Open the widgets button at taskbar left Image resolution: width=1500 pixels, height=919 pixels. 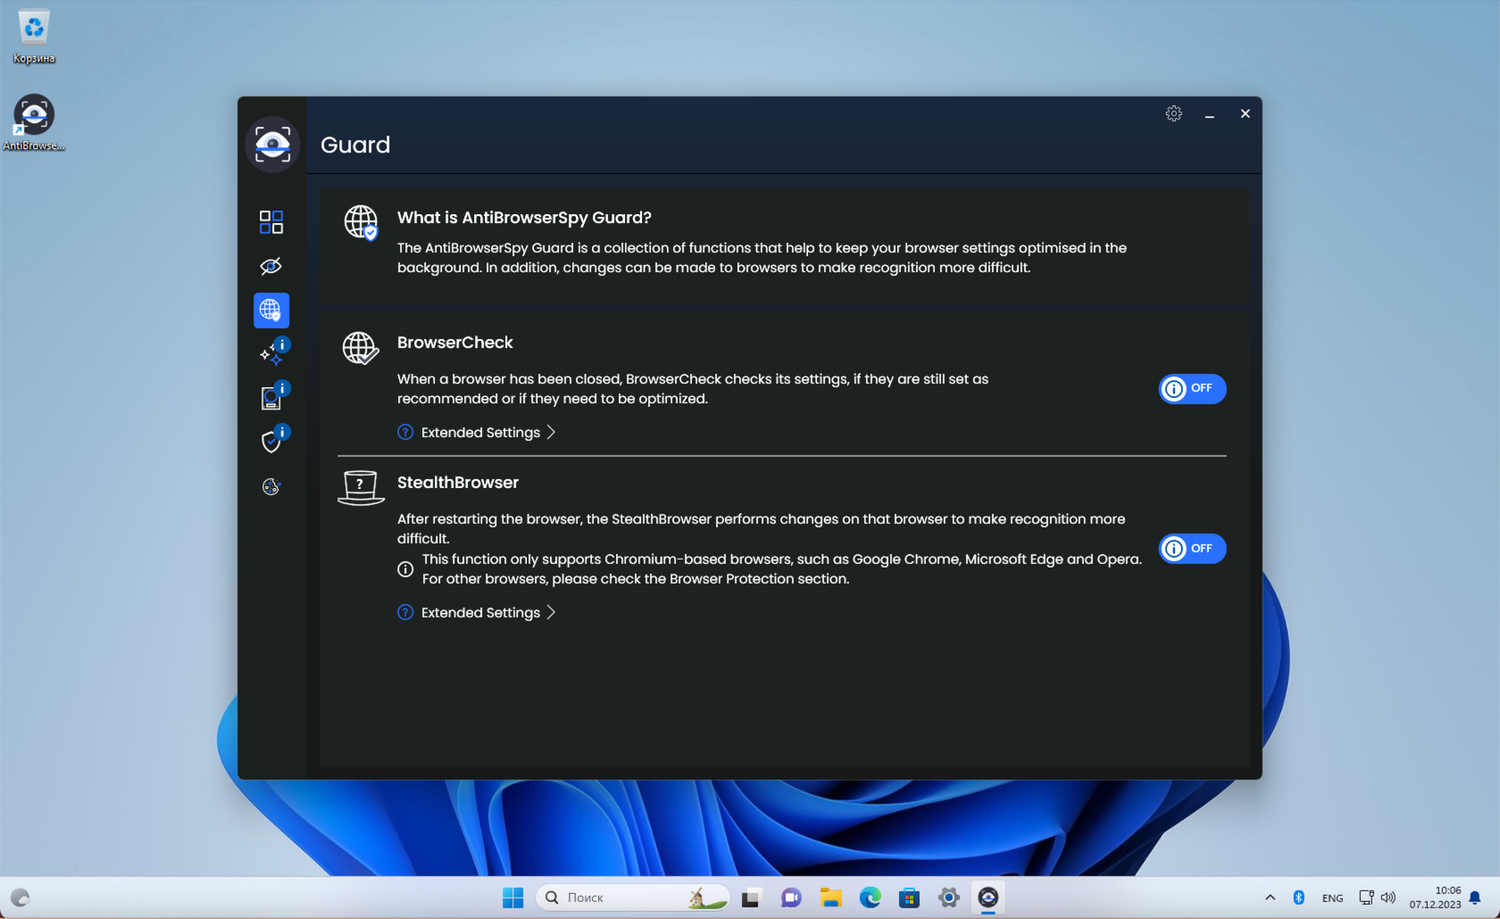[x=20, y=898]
